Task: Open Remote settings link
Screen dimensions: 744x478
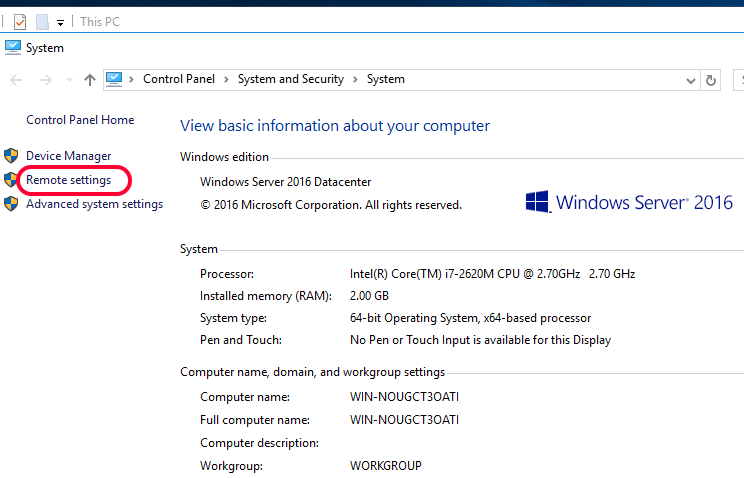Action: point(68,180)
